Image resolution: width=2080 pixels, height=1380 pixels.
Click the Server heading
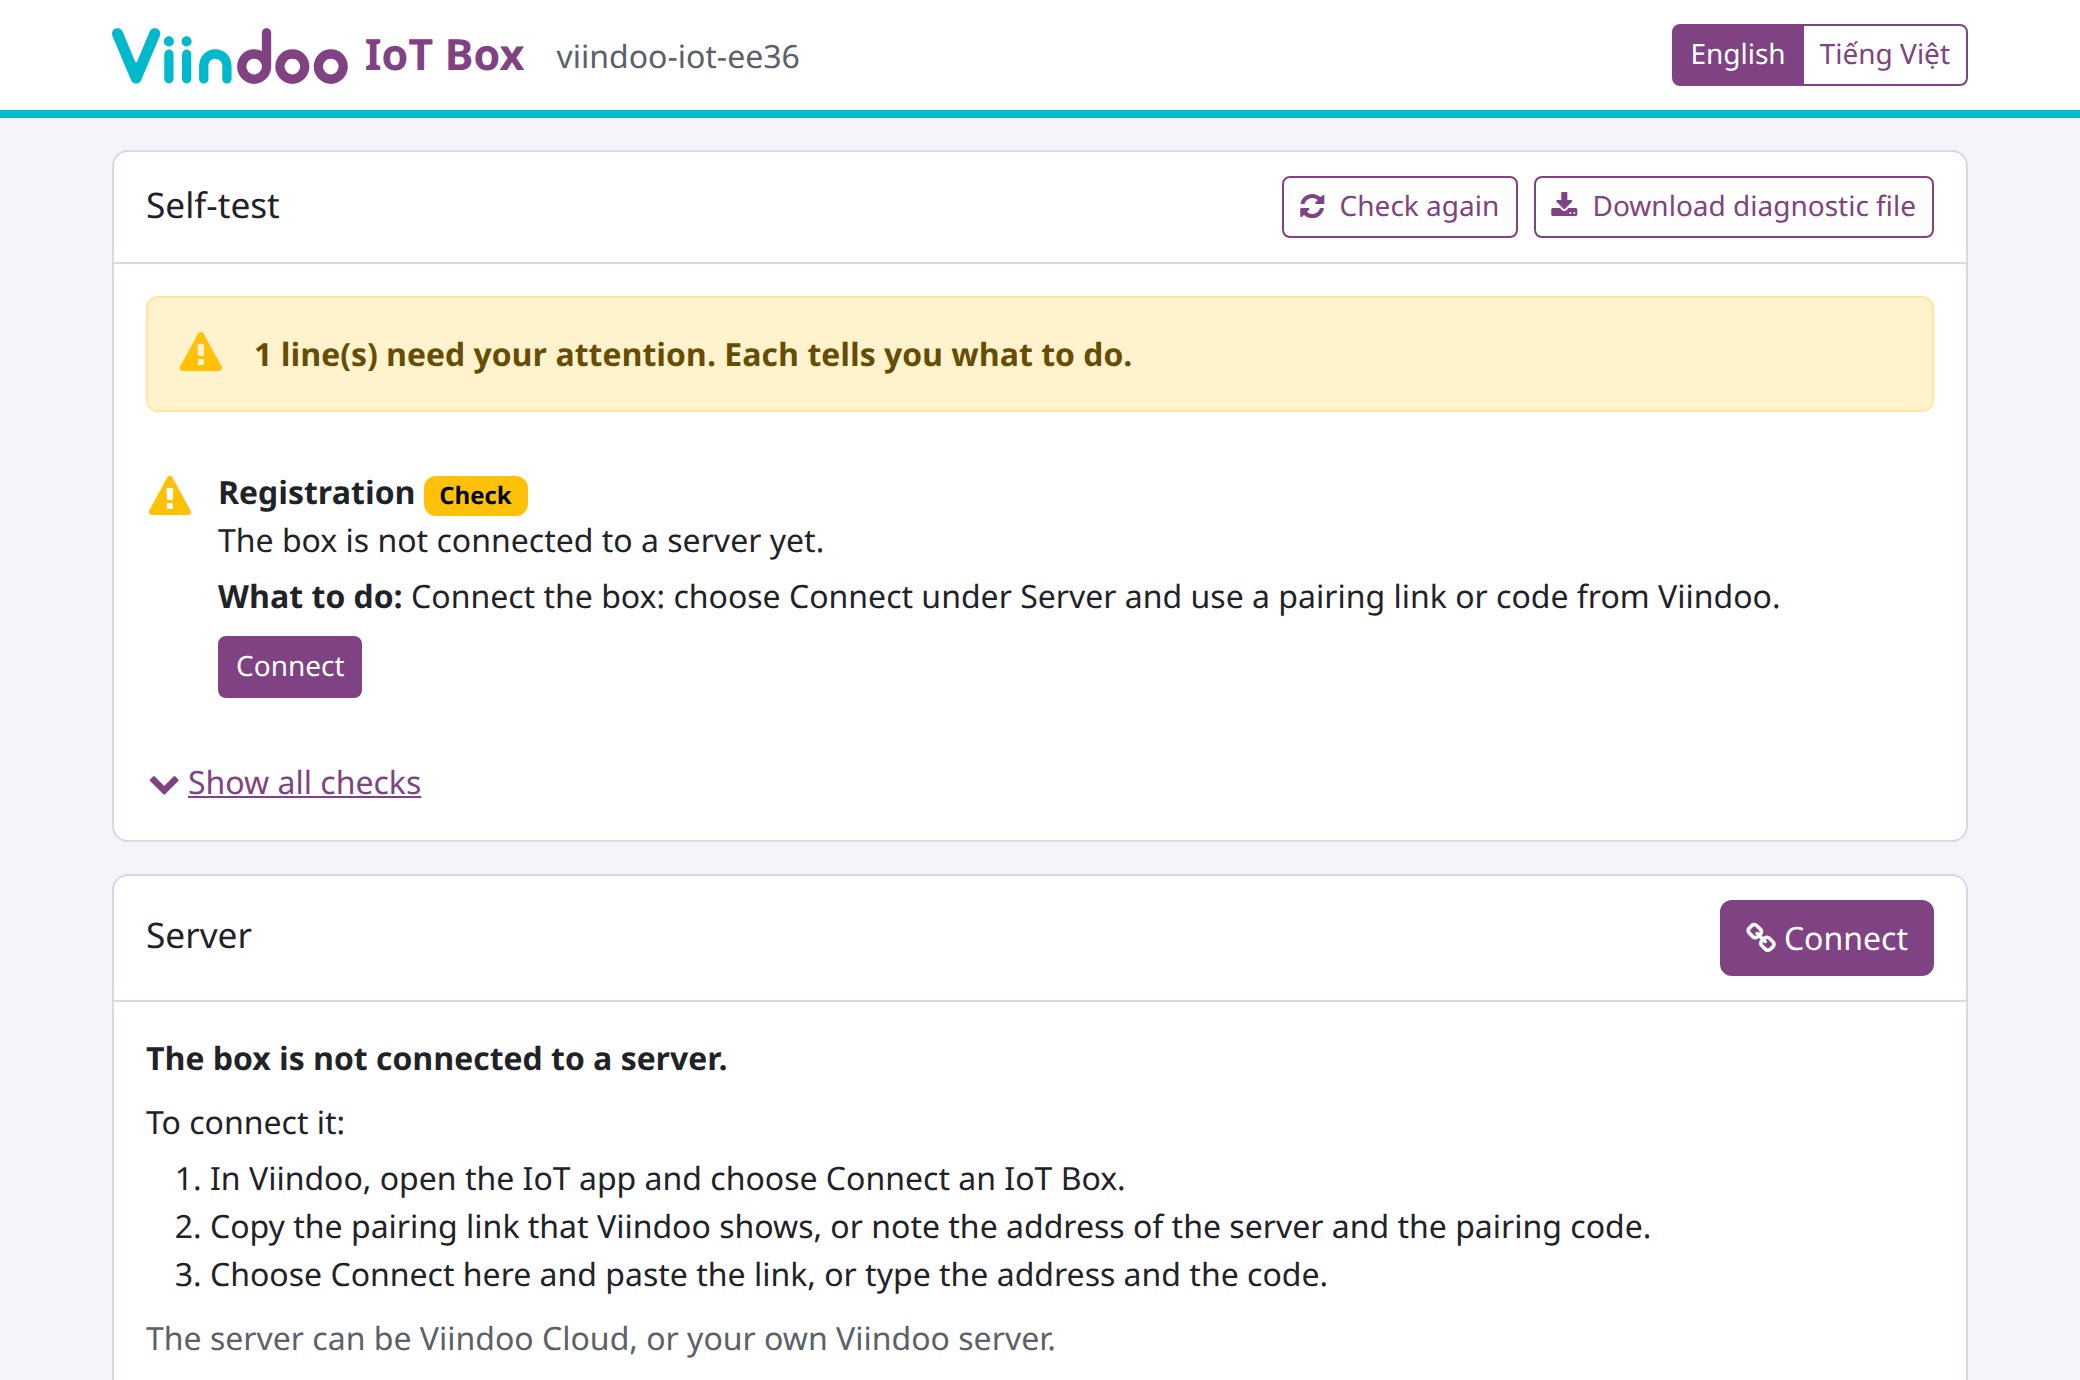tap(198, 936)
